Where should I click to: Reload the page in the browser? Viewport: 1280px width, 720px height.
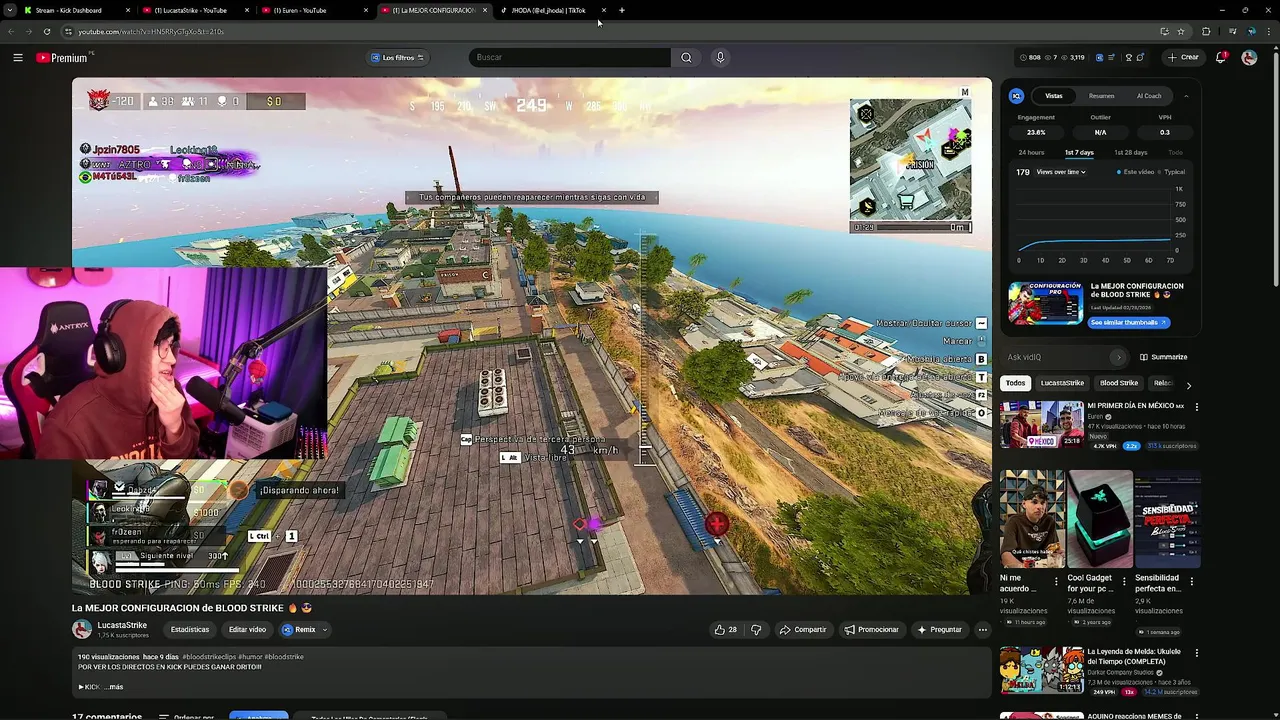point(47,31)
